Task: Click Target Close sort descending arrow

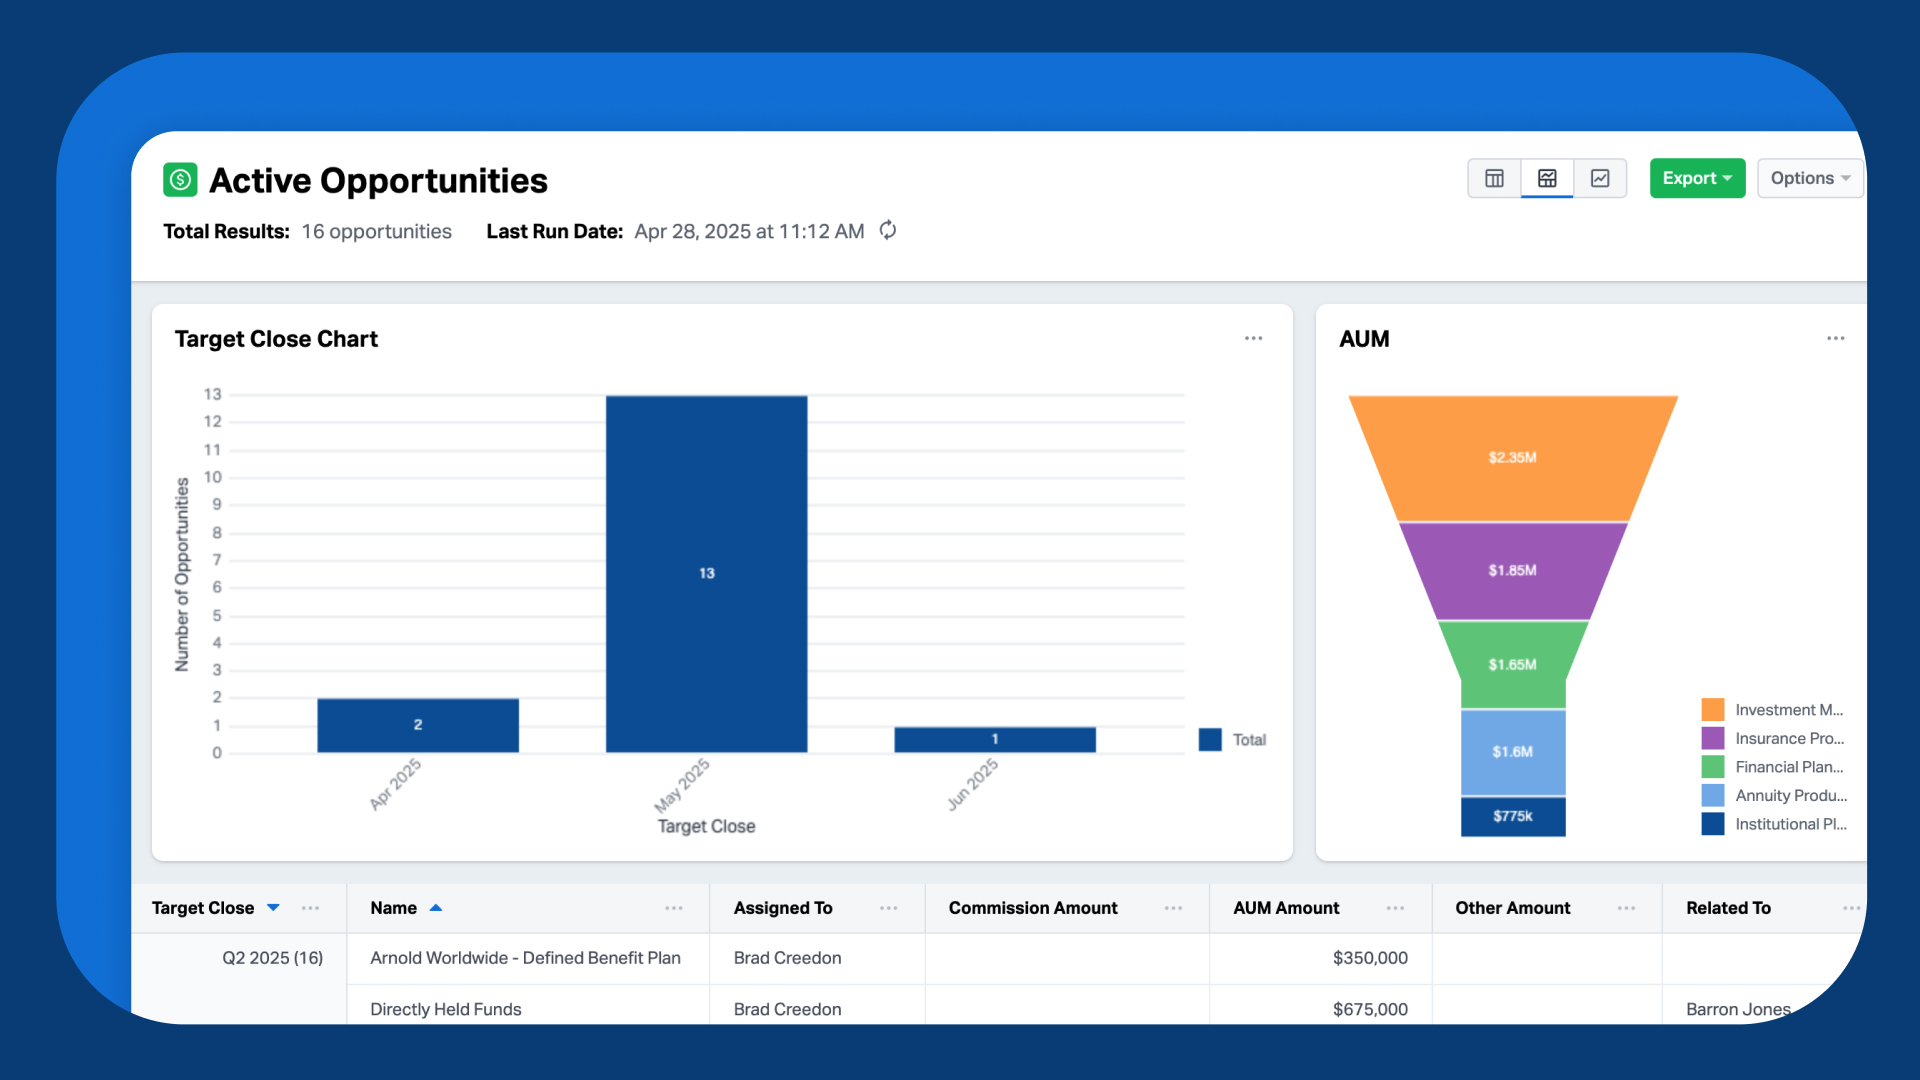Action: pyautogui.click(x=273, y=908)
